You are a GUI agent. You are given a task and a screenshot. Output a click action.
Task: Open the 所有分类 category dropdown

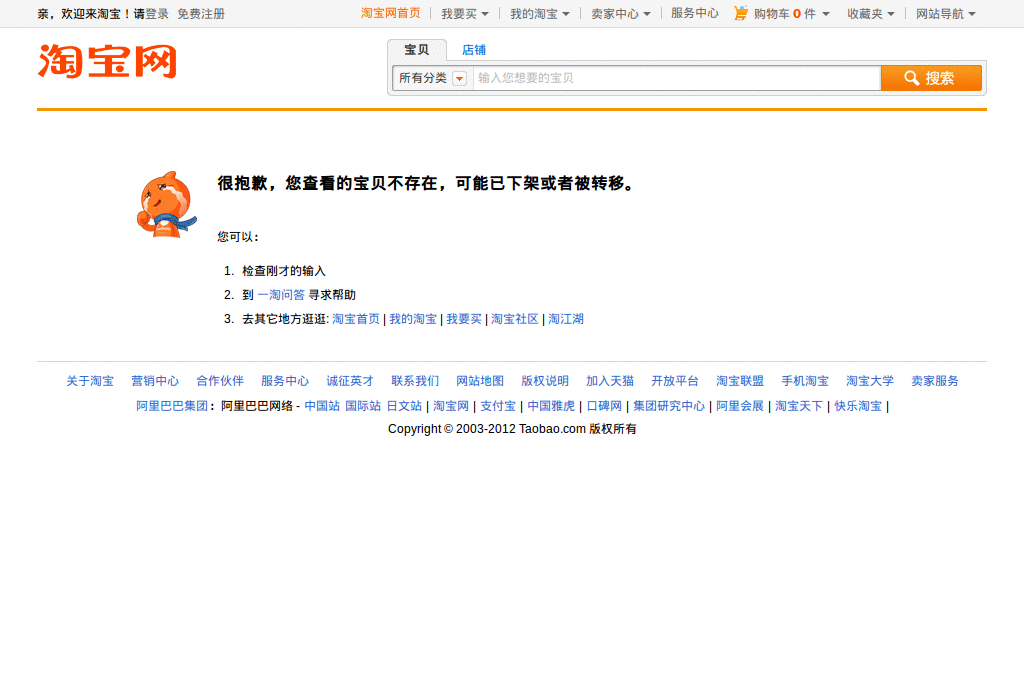tap(432, 78)
